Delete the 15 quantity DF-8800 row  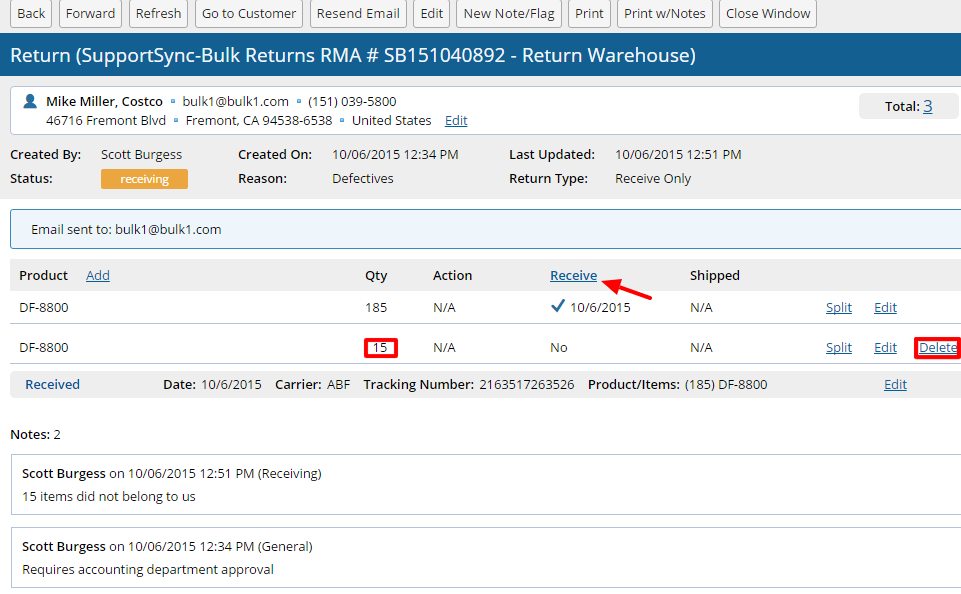(x=938, y=347)
